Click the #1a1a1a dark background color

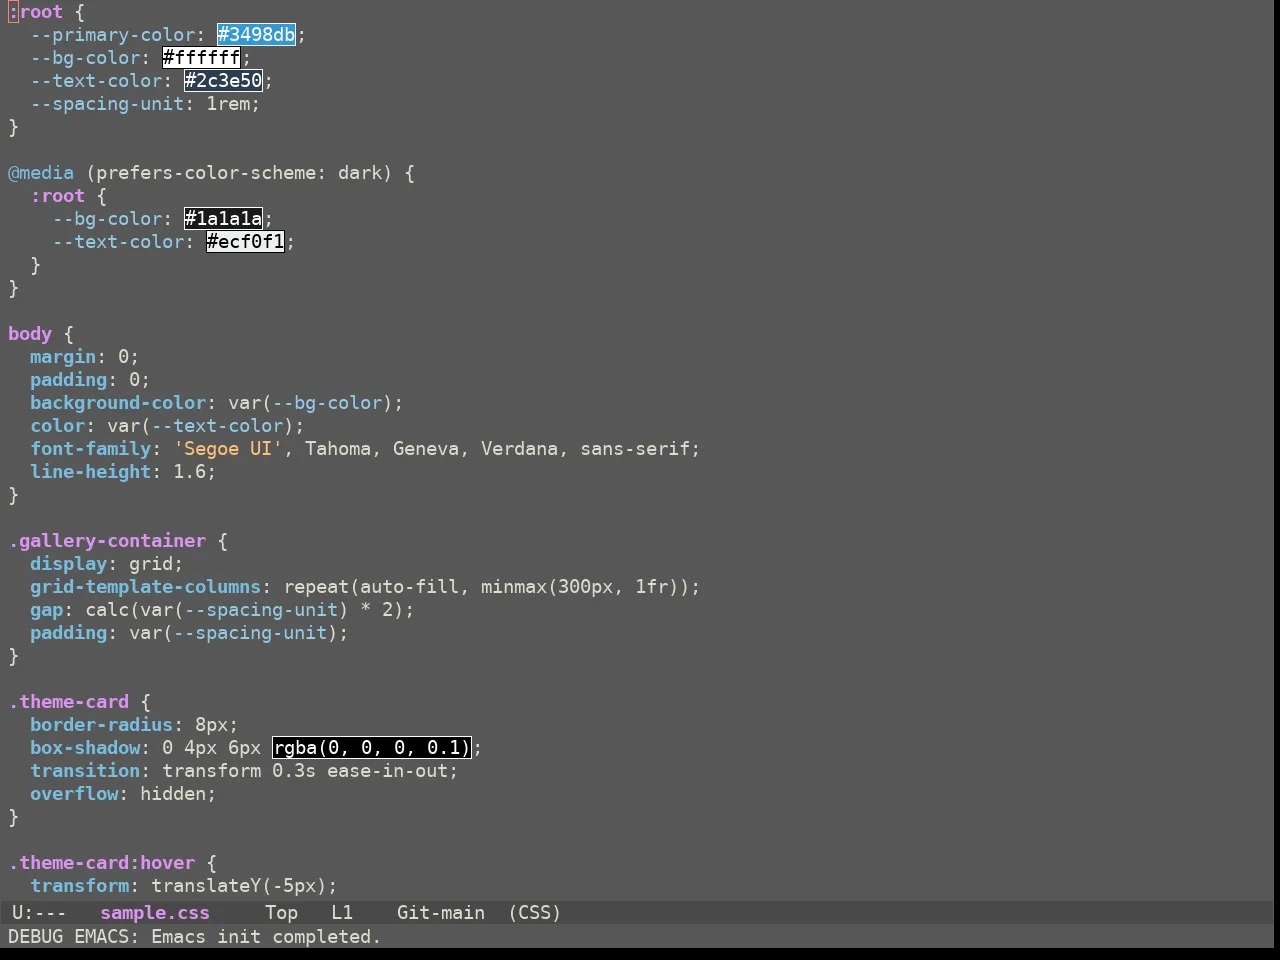click(x=224, y=219)
